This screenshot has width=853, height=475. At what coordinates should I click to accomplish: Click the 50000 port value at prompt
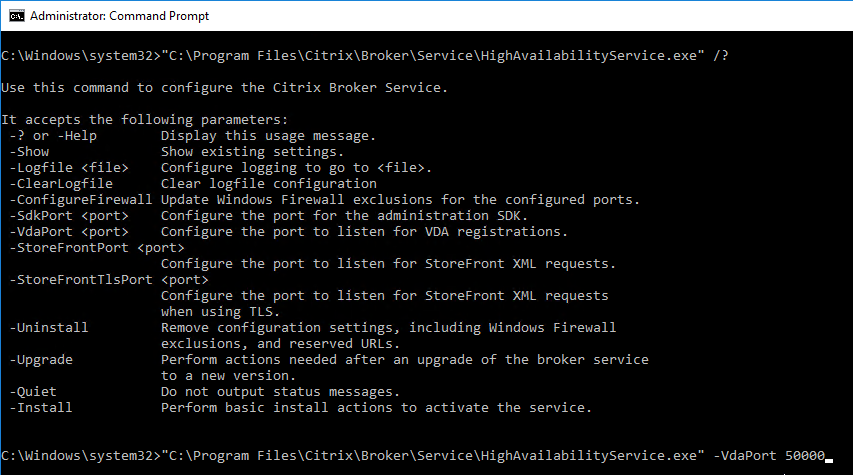pyautogui.click(x=805, y=455)
